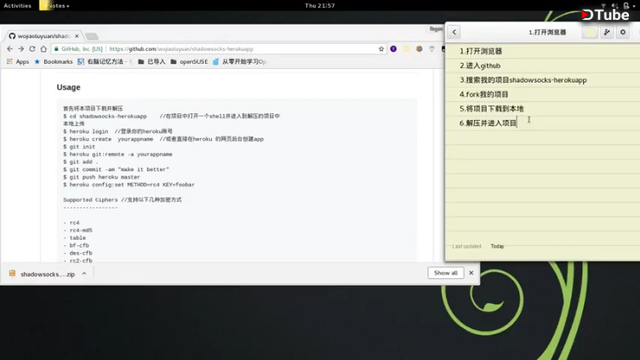This screenshot has width=640, height=360.
Task: Open the openSUSE bookmarks folder
Action: (189, 62)
